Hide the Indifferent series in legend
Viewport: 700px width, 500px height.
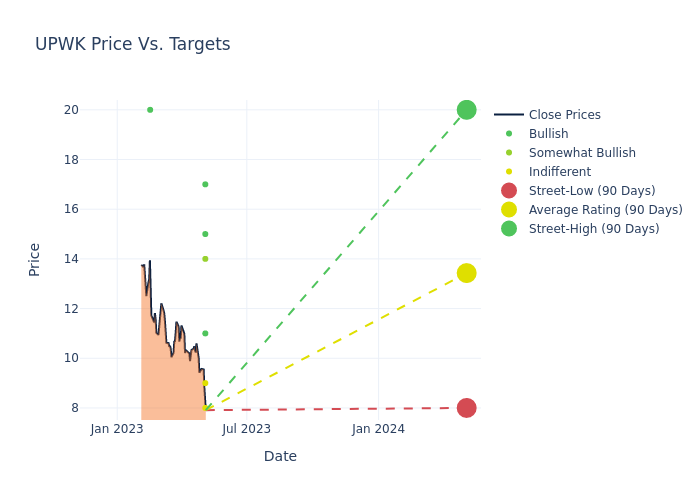[559, 172]
